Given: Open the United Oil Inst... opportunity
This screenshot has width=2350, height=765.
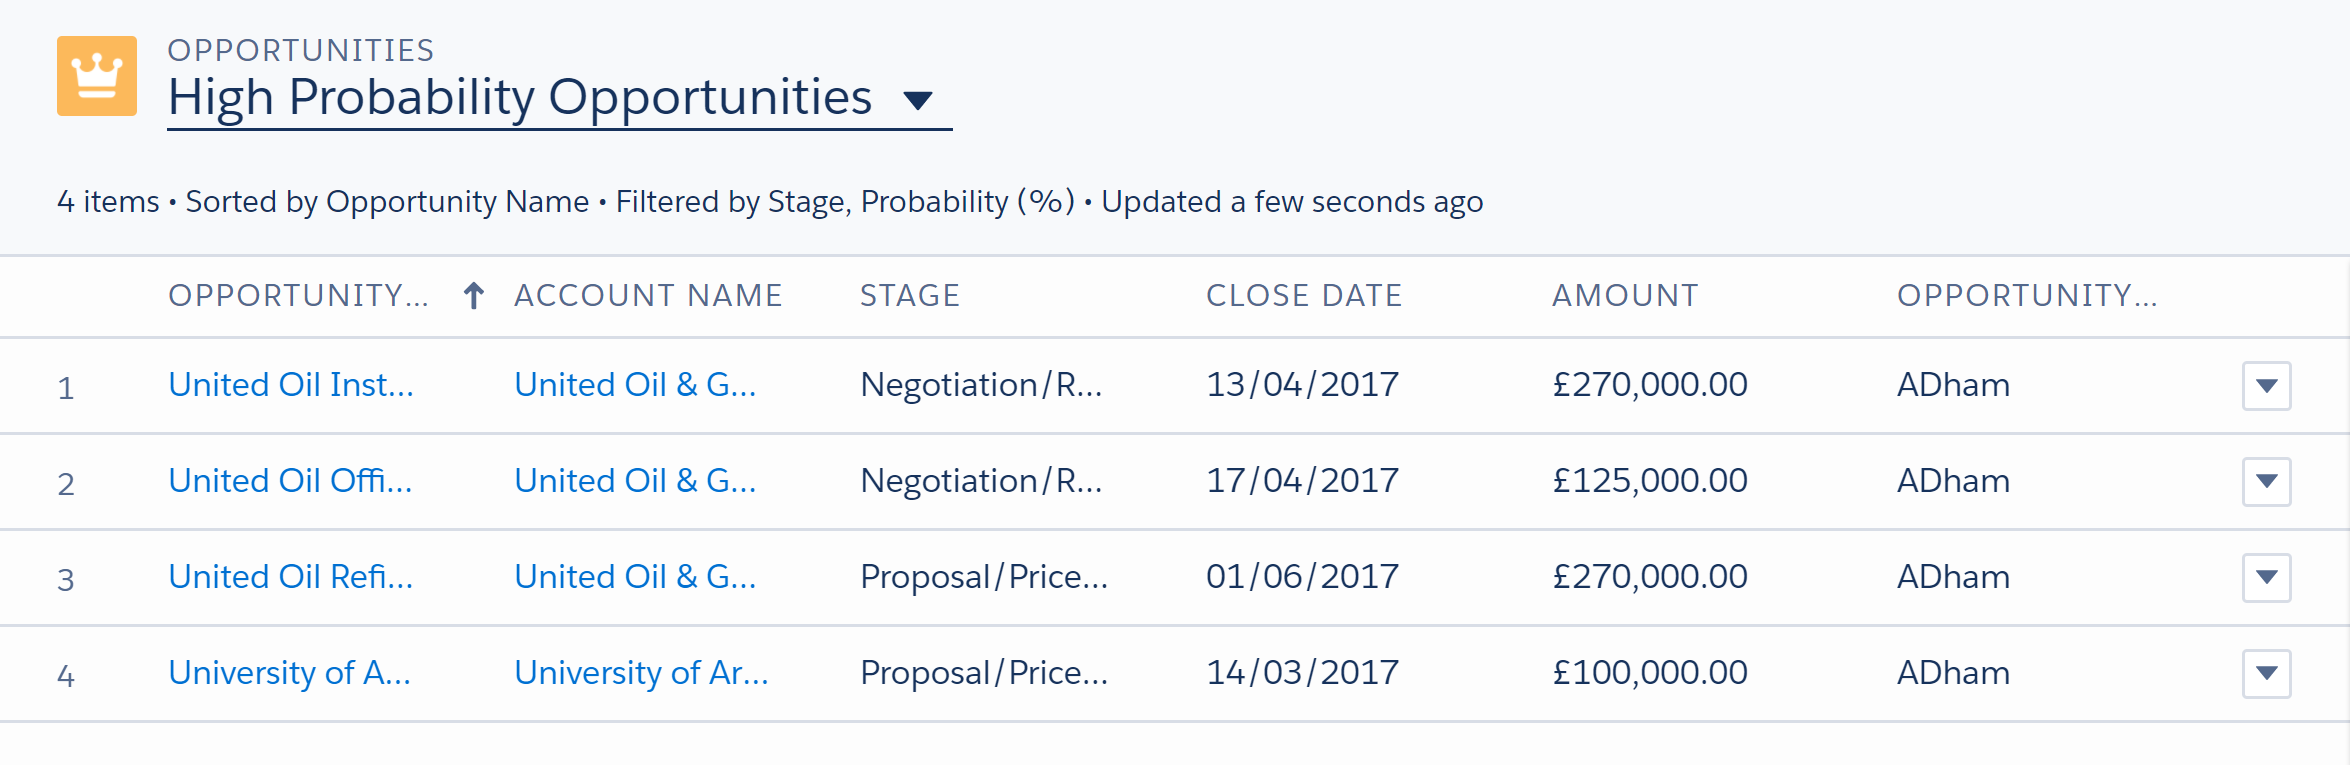Looking at the screenshot, I should coord(290,385).
